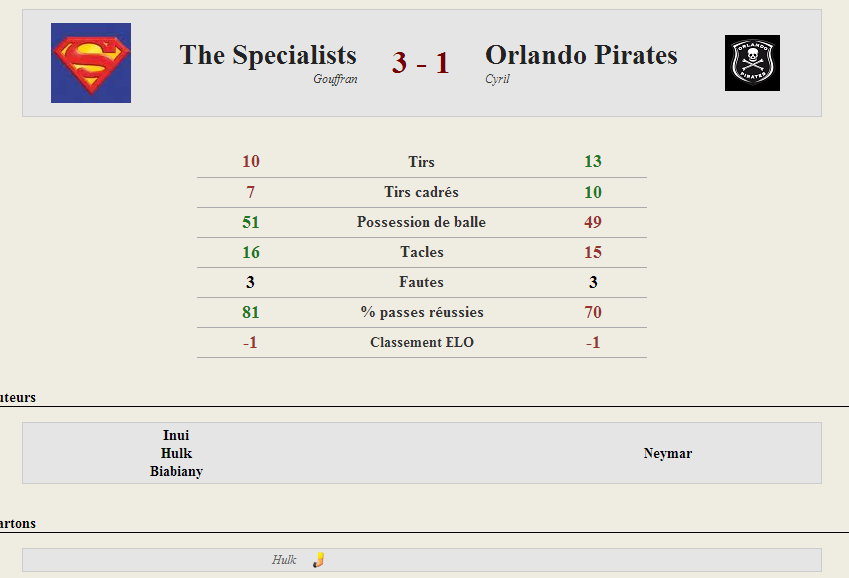The height and width of the screenshot is (578, 849).
Task: Click the Orlando Pirates skull logo
Action: 752,63
